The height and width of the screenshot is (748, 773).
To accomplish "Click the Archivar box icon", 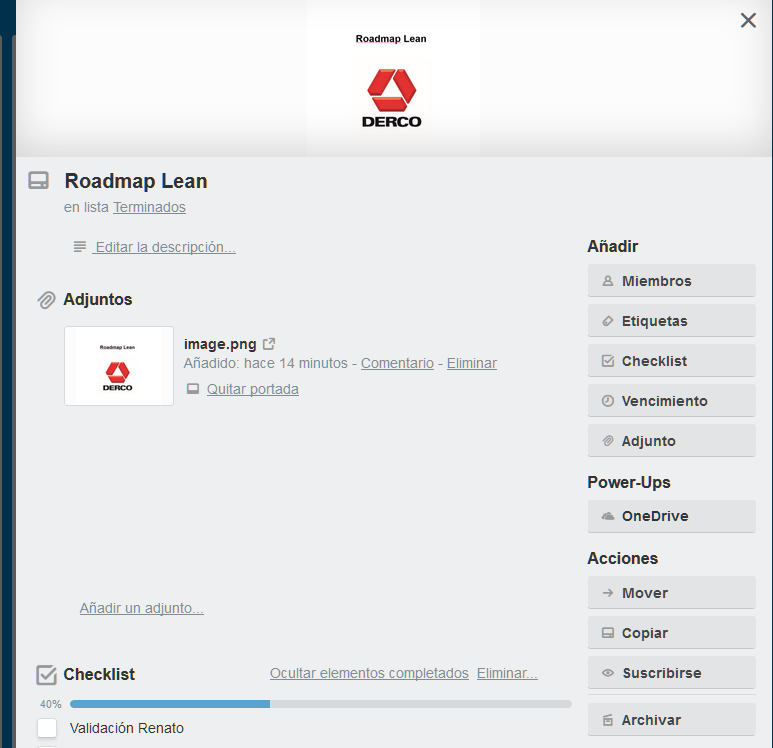I will tap(608, 720).
